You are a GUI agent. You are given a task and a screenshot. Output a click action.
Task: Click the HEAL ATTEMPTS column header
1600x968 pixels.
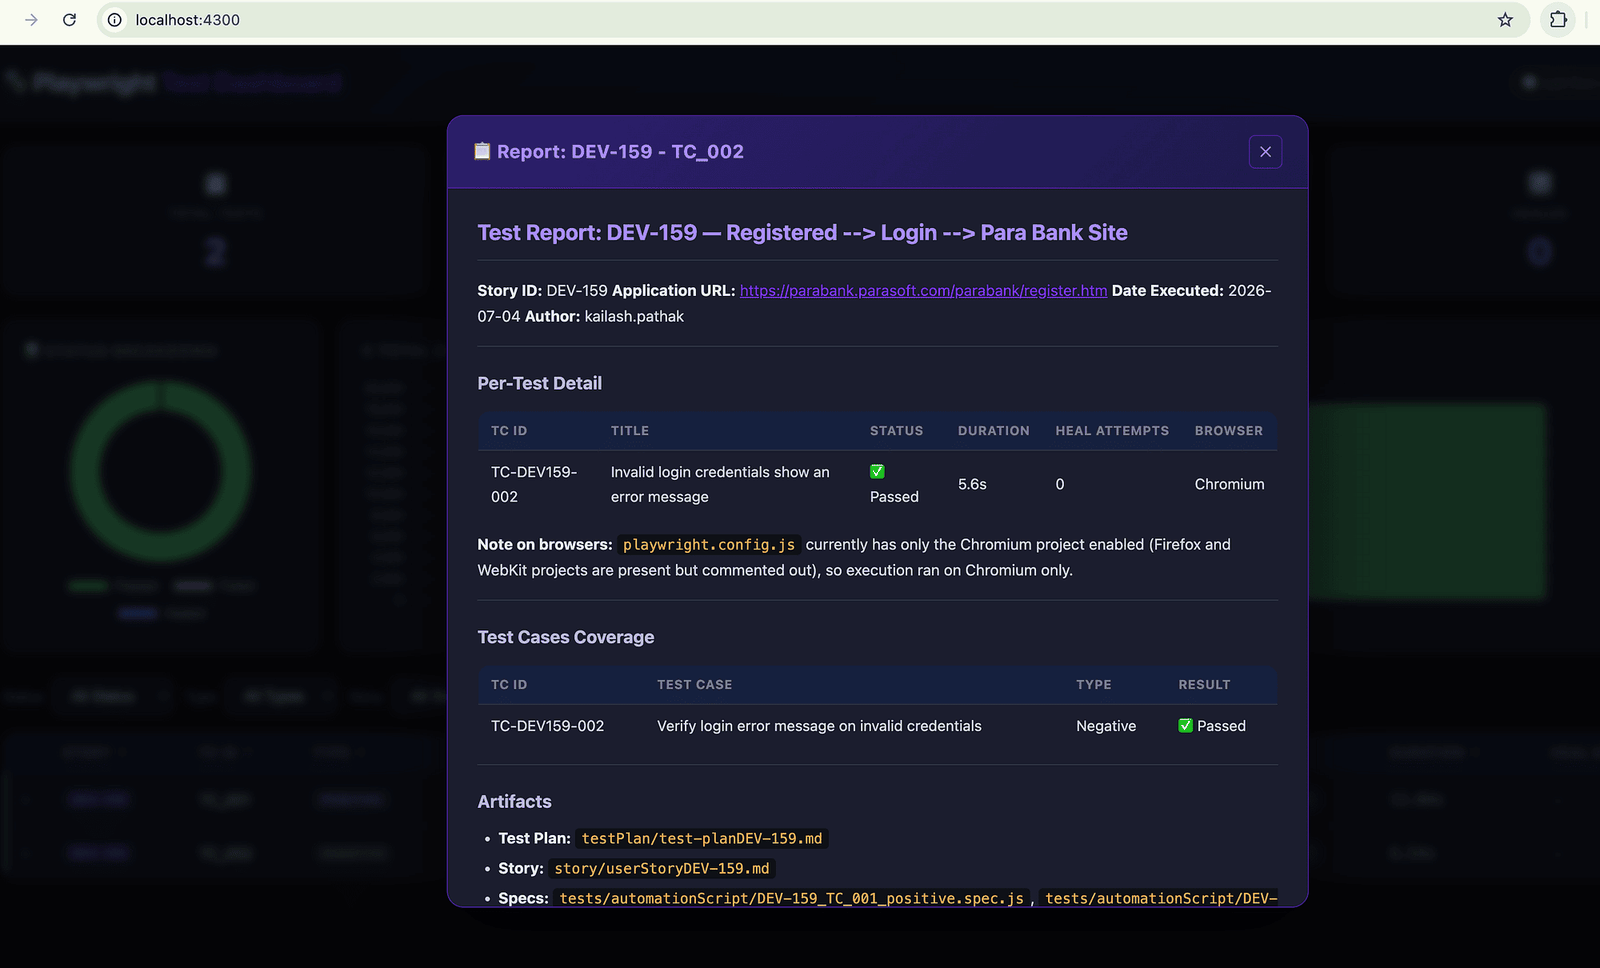pos(1112,431)
